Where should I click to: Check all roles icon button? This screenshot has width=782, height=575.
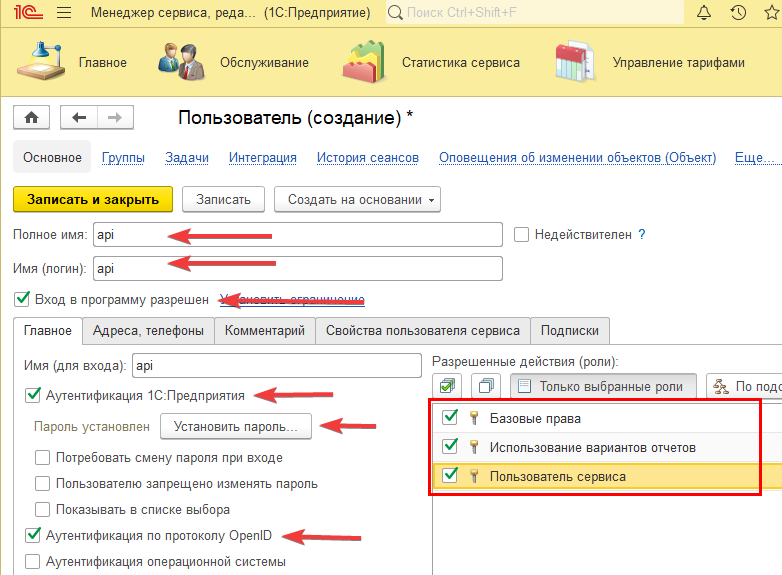point(449,386)
